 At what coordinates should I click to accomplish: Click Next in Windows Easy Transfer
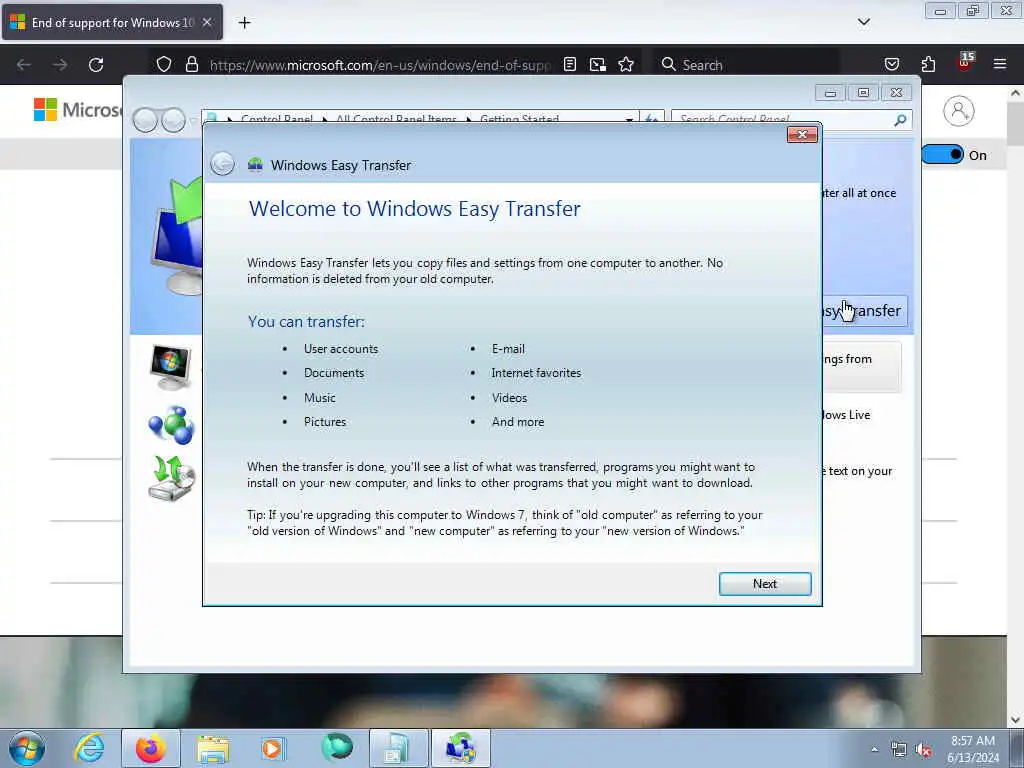click(x=765, y=584)
